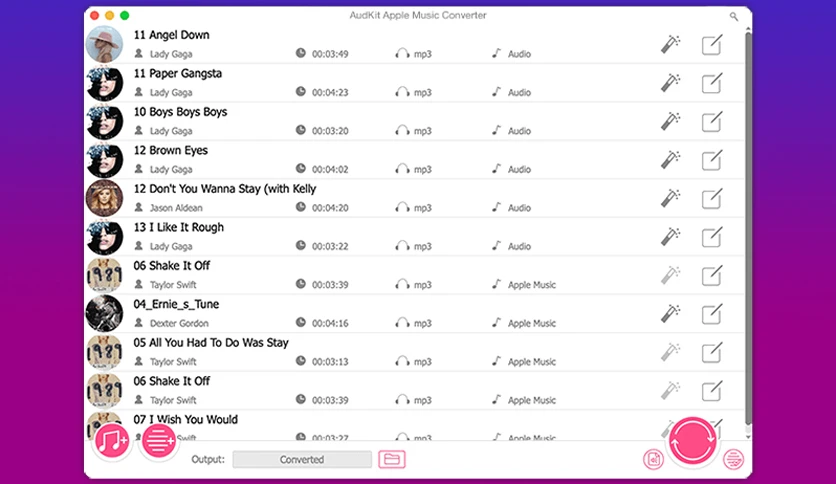Viewport: 836px width, 484px height.
Task: Select the track title "07 I Wish You Would"
Action: tap(186, 420)
